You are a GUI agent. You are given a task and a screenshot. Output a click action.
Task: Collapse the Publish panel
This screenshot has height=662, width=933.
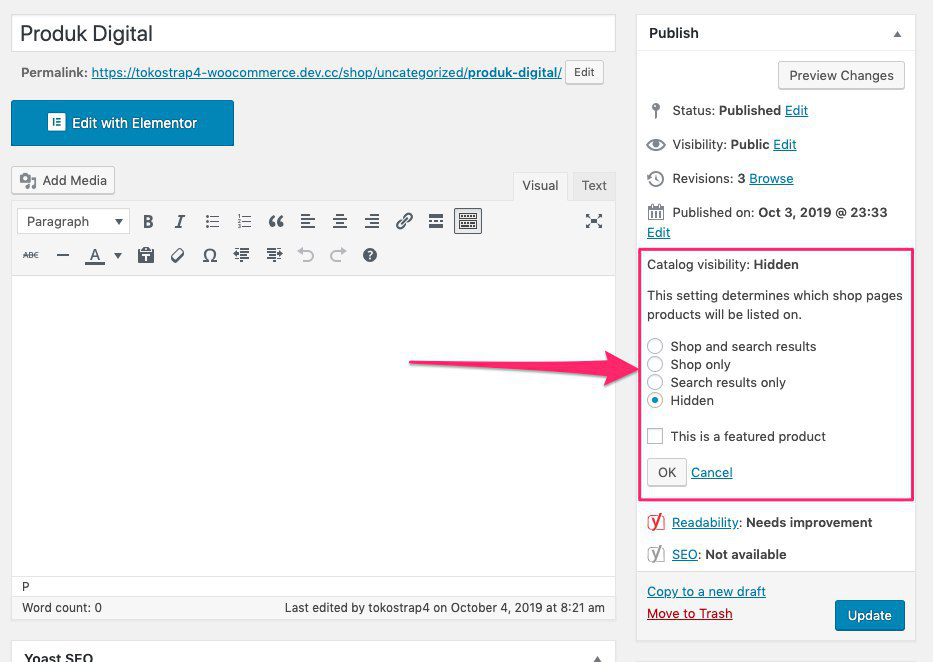[x=897, y=34]
